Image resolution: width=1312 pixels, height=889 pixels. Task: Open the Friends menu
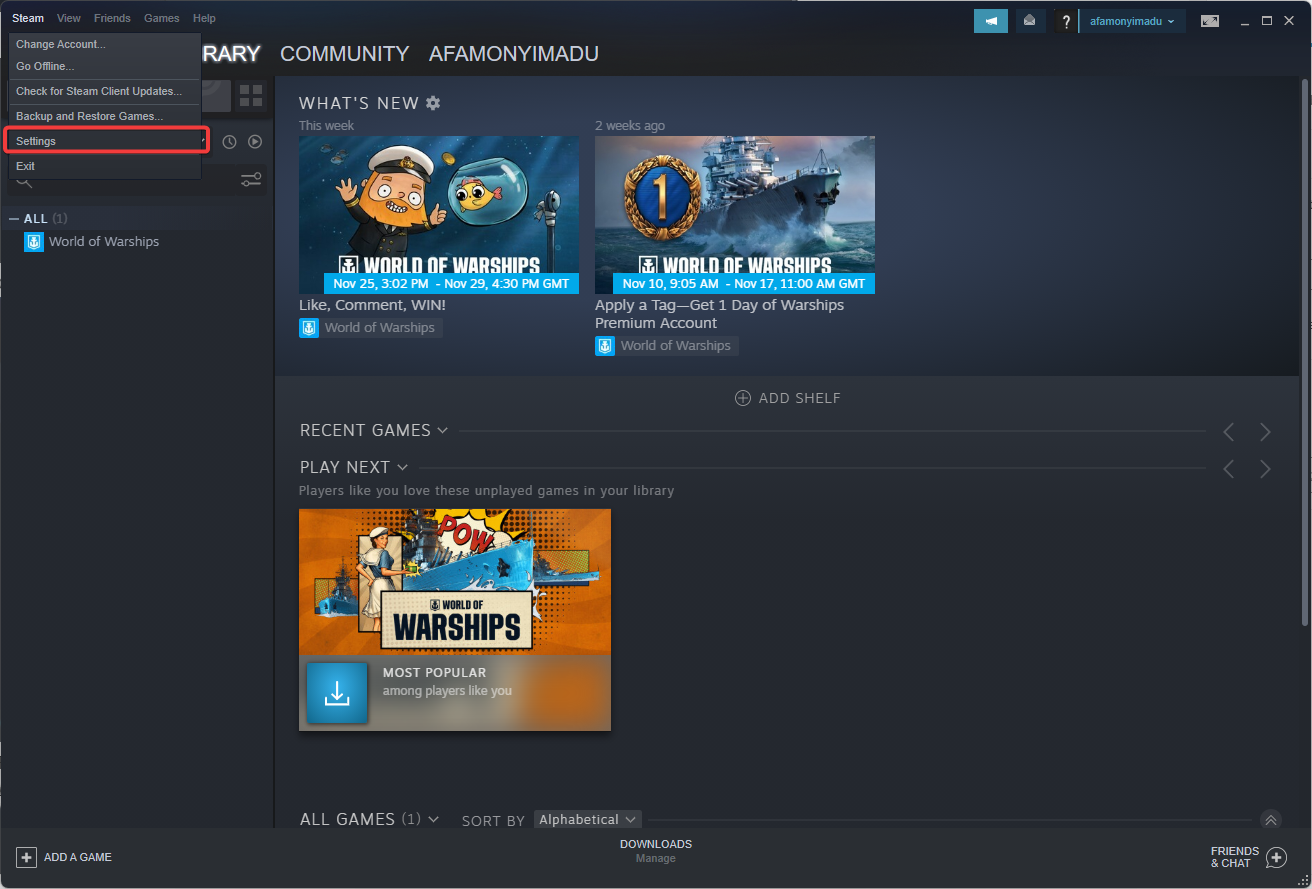[112, 18]
